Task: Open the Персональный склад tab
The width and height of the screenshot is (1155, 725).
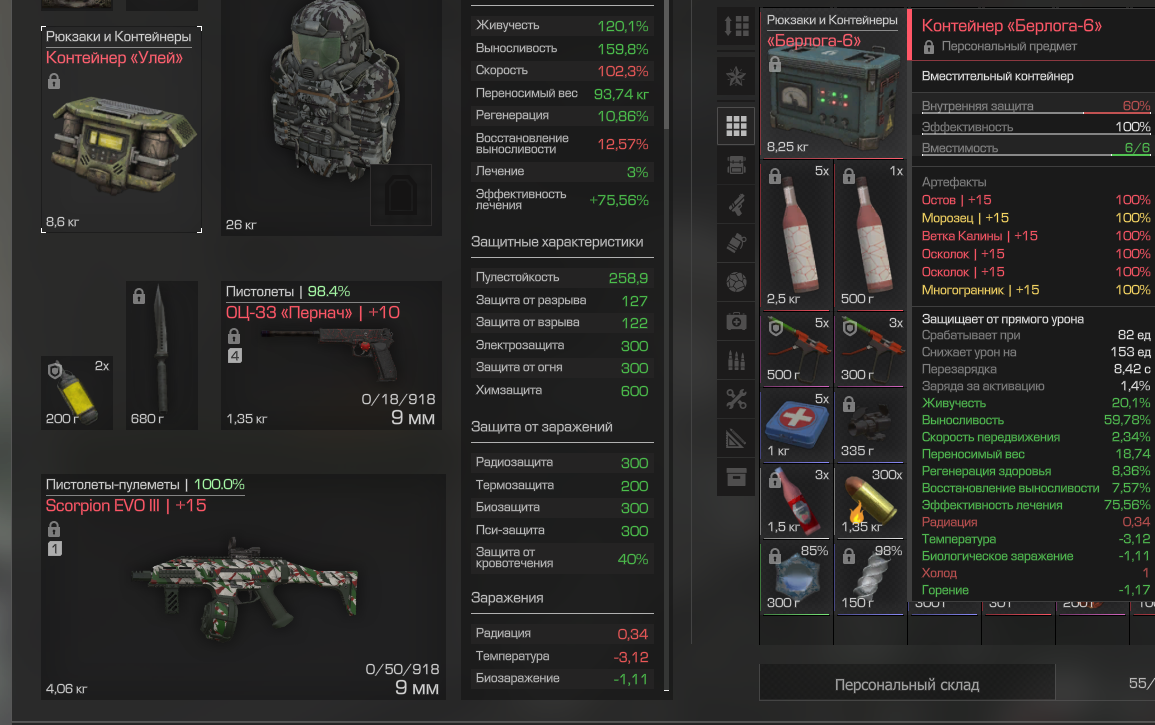Action: click(x=907, y=684)
